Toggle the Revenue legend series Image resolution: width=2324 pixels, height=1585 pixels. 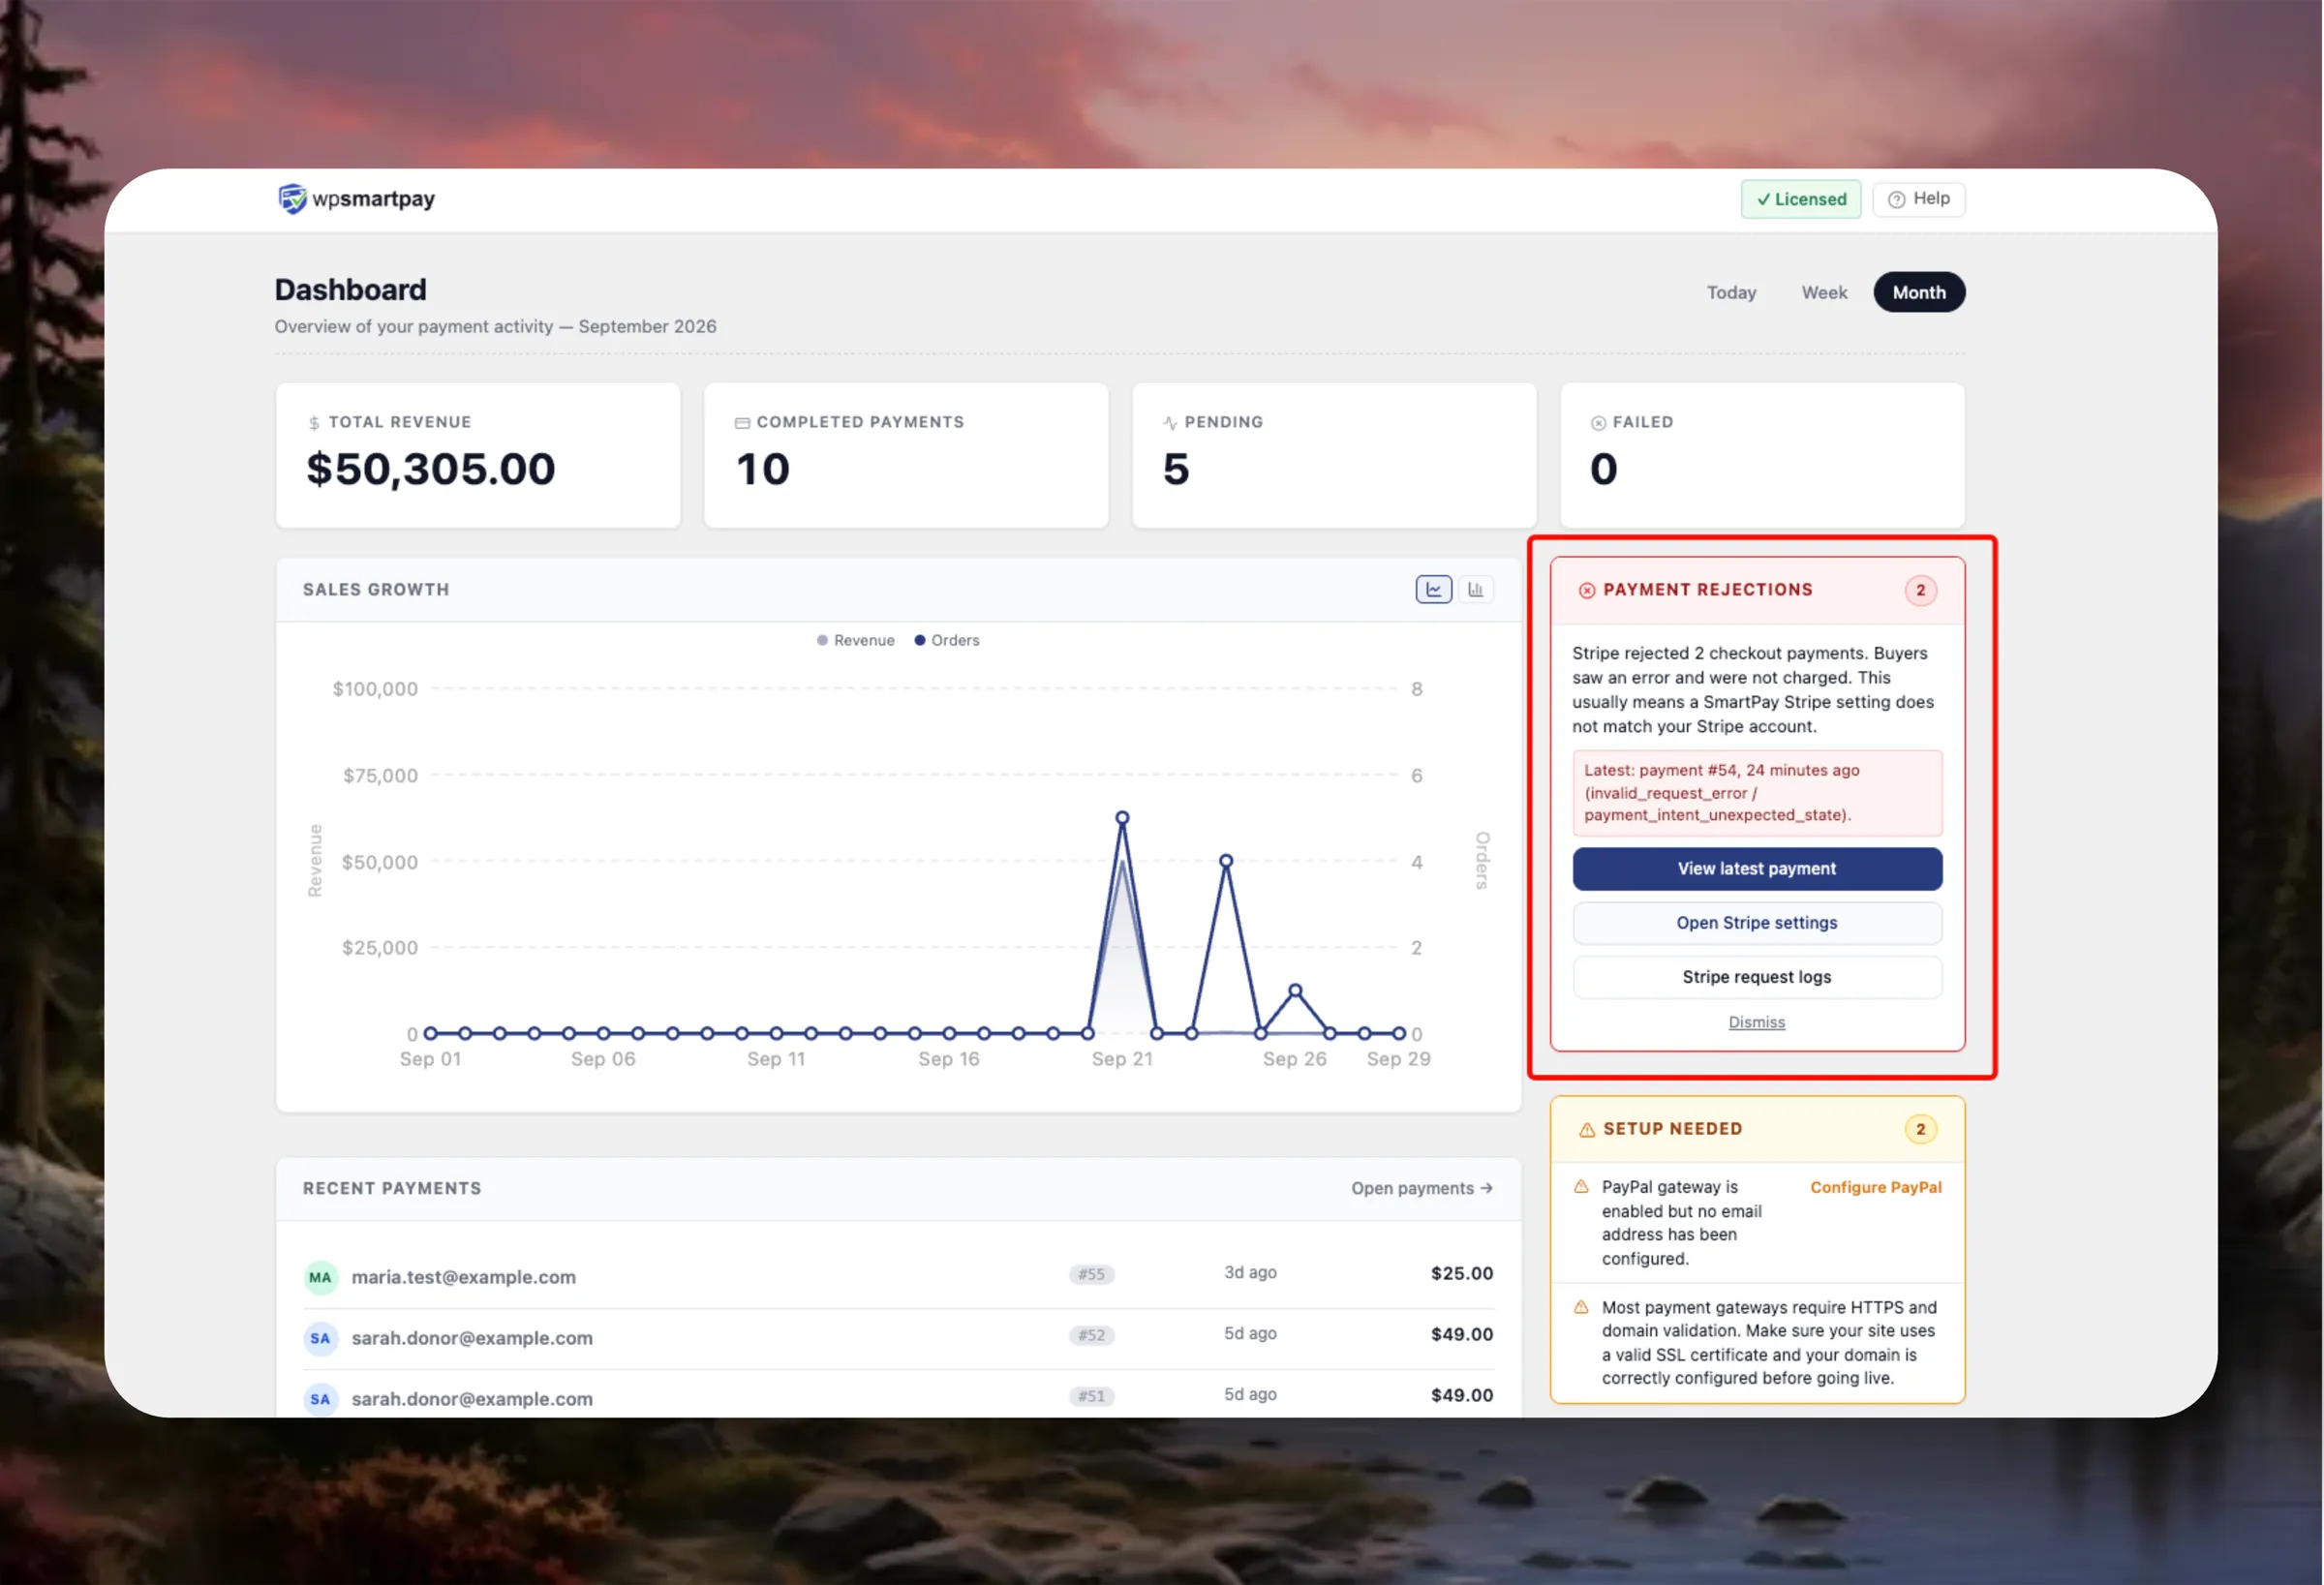[856, 640]
